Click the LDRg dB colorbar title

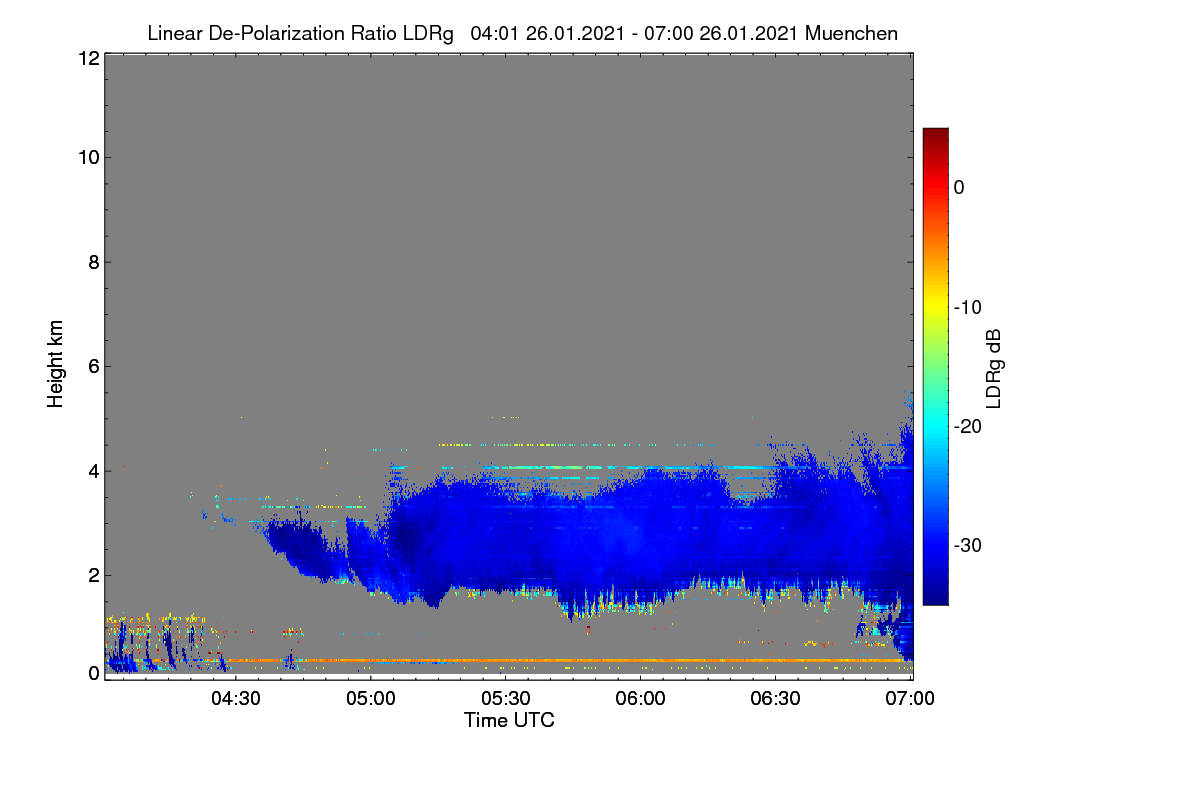tap(994, 368)
